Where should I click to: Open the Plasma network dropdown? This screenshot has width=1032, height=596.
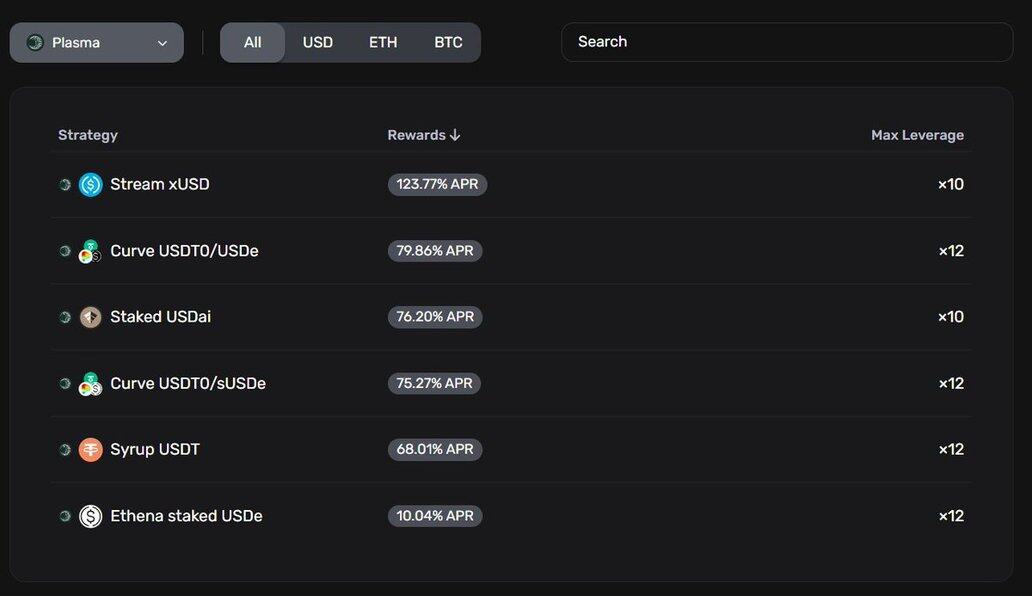click(x=97, y=43)
